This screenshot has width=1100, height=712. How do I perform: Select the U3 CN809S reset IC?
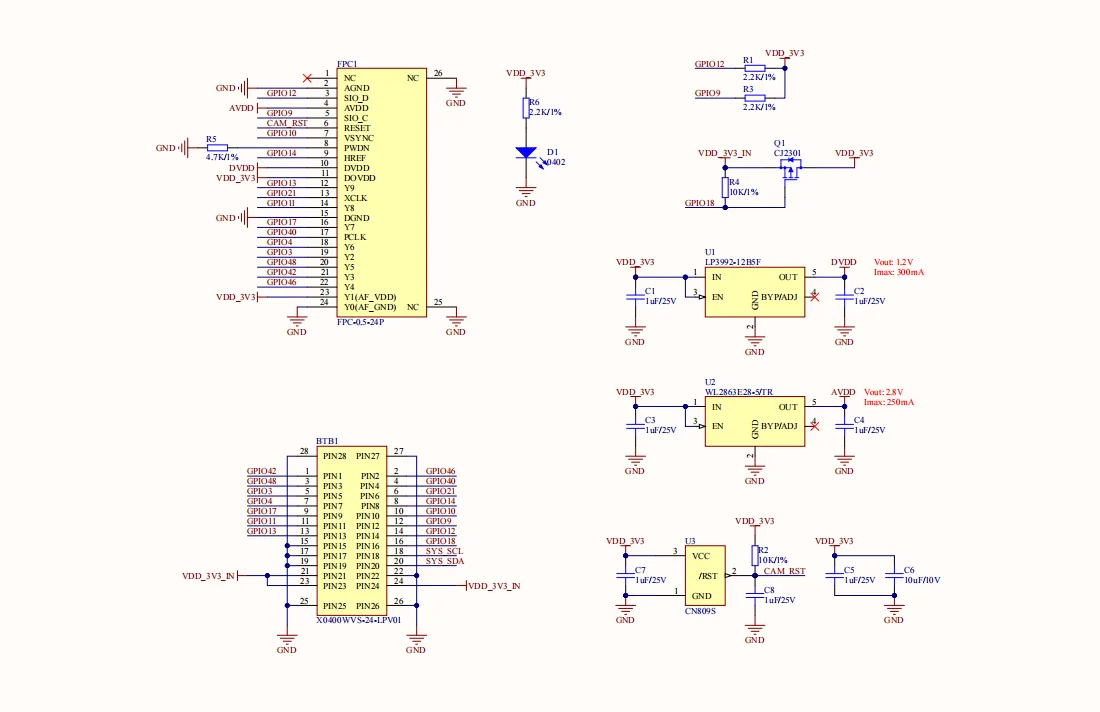tap(704, 576)
